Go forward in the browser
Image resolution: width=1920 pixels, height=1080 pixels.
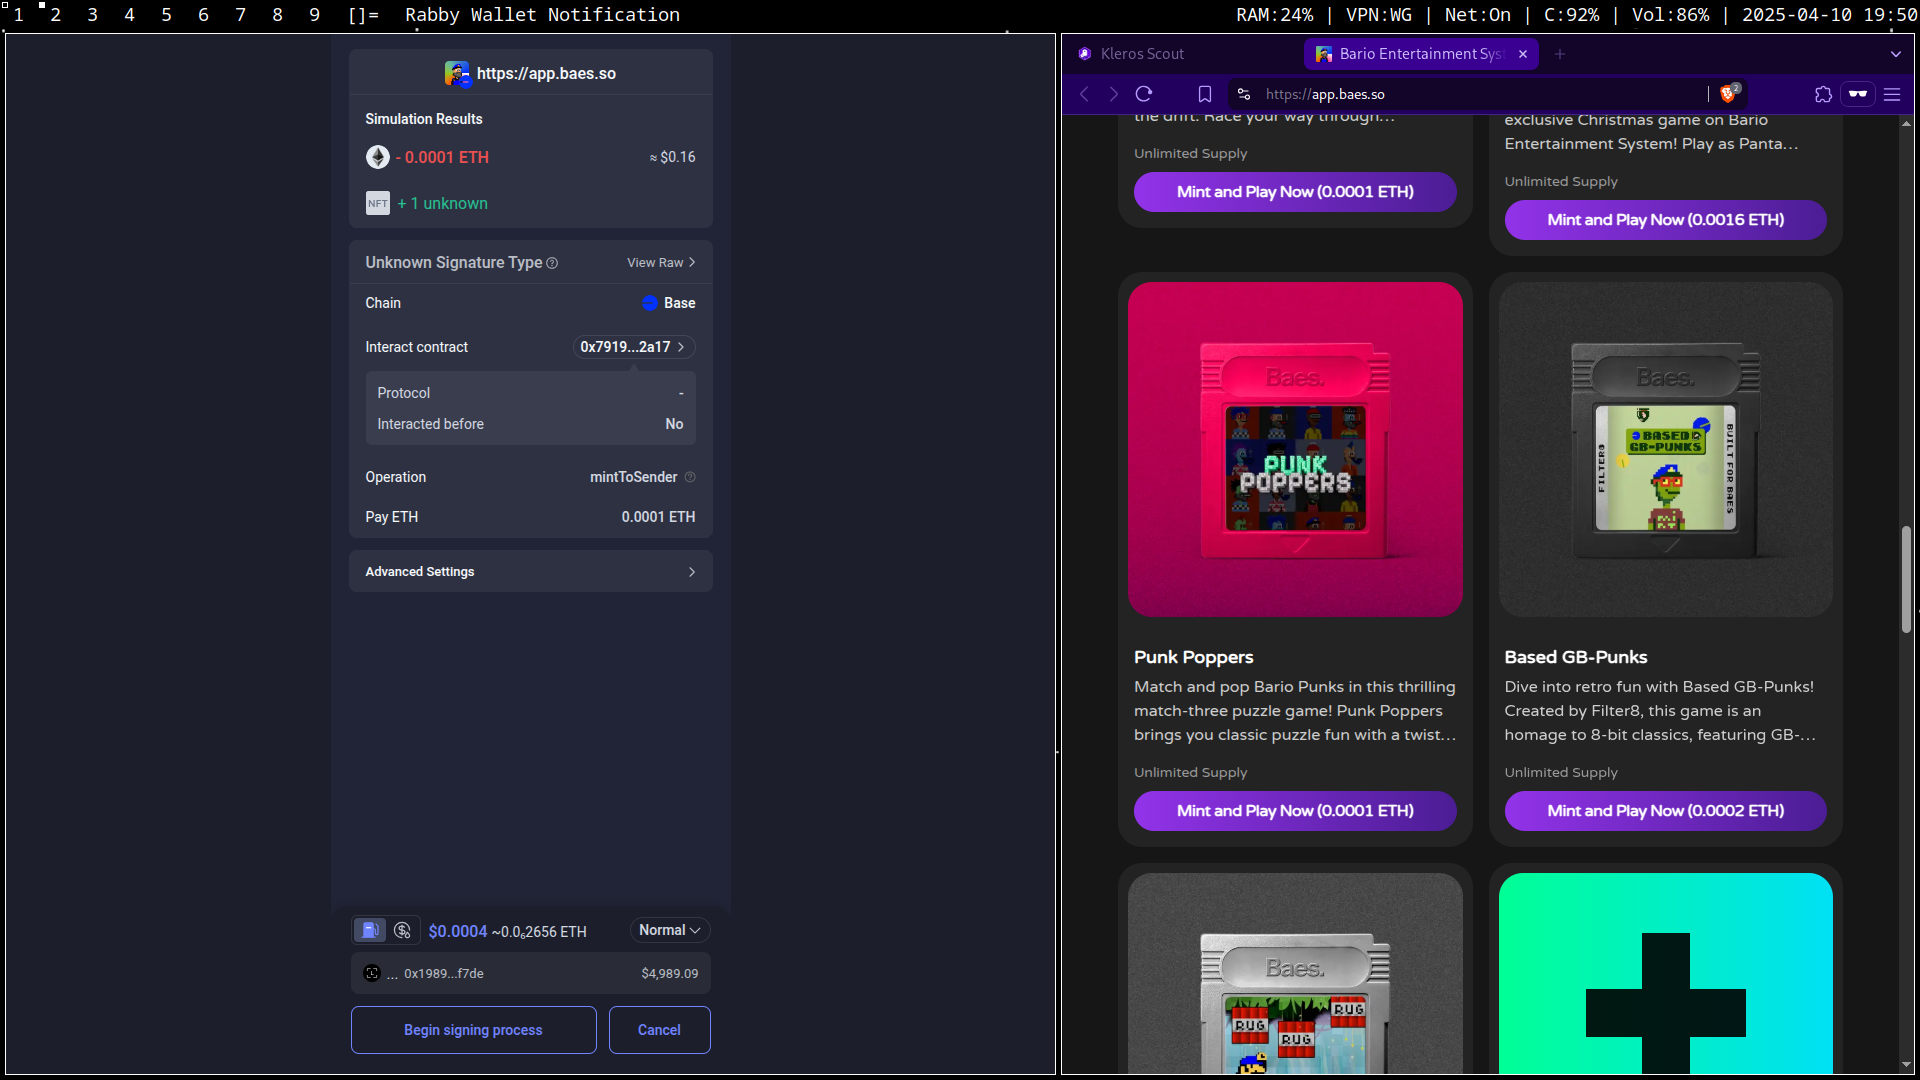click(1114, 94)
